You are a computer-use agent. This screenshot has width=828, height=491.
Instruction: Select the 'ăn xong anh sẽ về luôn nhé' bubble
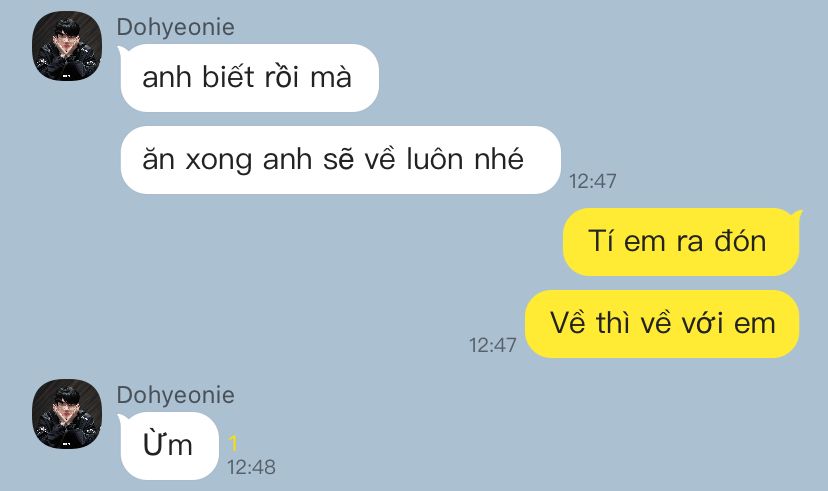(340, 160)
